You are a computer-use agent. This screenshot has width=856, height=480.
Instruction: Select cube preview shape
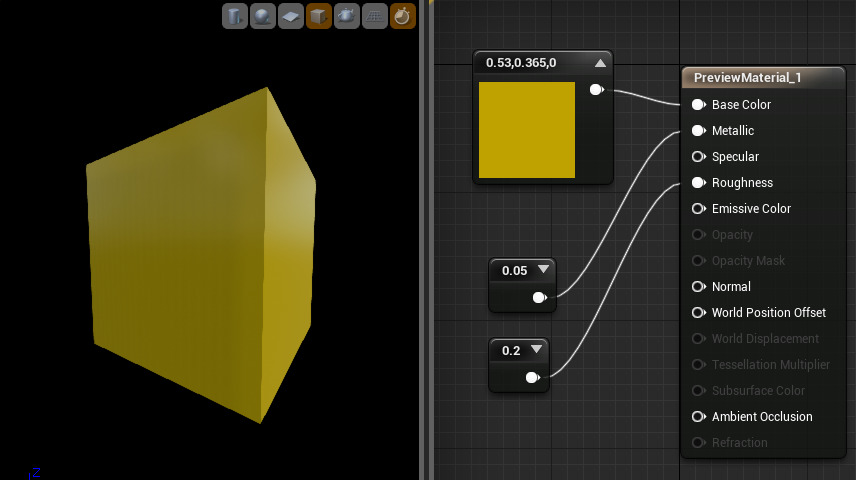[x=319, y=16]
